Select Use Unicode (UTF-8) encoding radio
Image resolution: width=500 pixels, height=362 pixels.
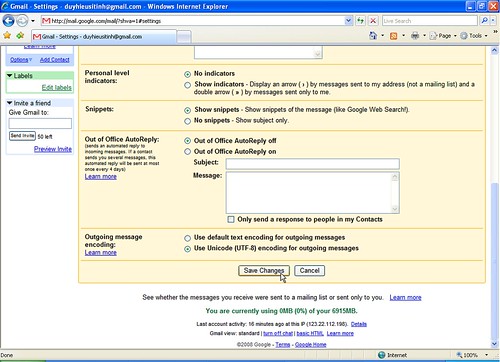pyautogui.click(x=188, y=249)
